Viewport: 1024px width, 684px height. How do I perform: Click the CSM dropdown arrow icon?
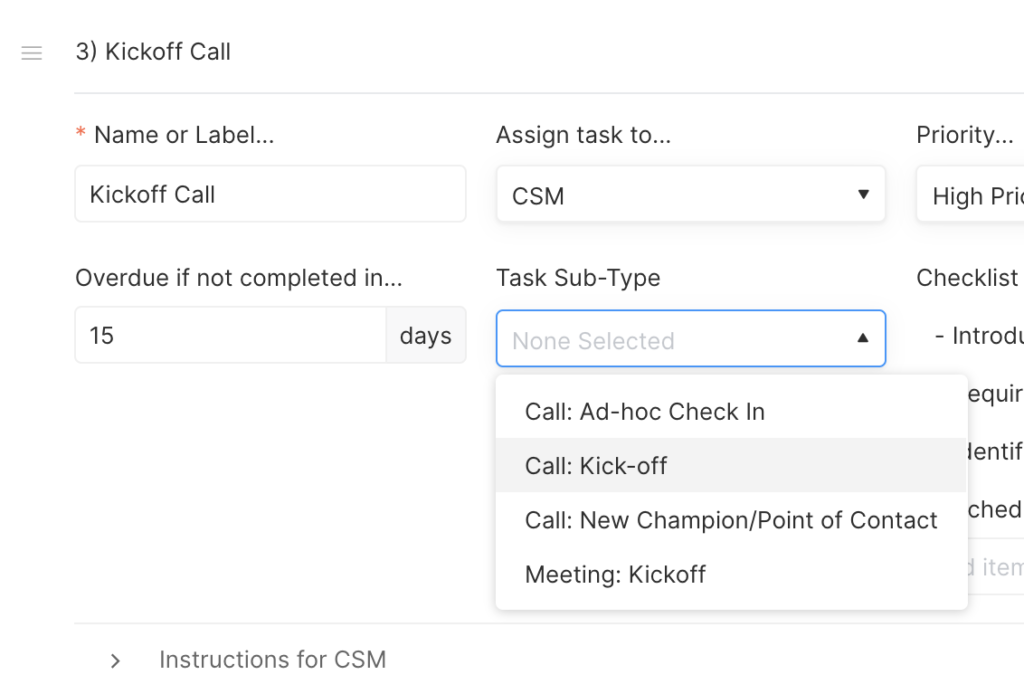863,194
